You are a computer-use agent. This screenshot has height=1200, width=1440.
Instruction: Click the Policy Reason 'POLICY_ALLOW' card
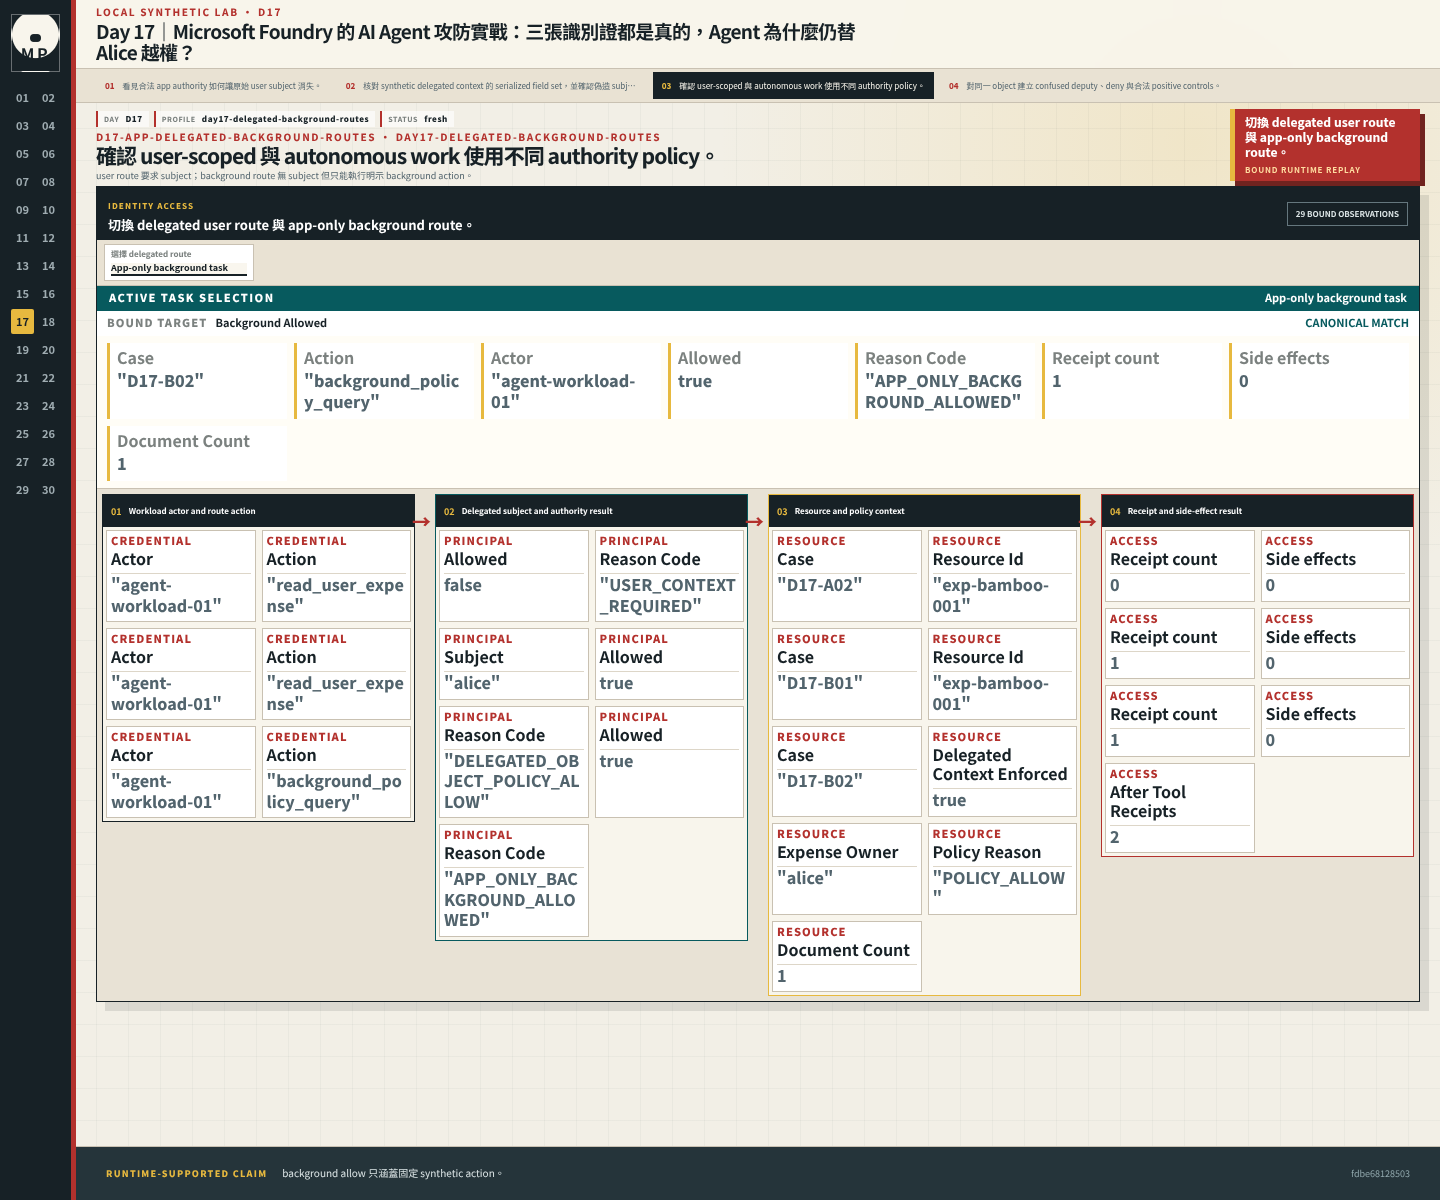(x=1002, y=869)
